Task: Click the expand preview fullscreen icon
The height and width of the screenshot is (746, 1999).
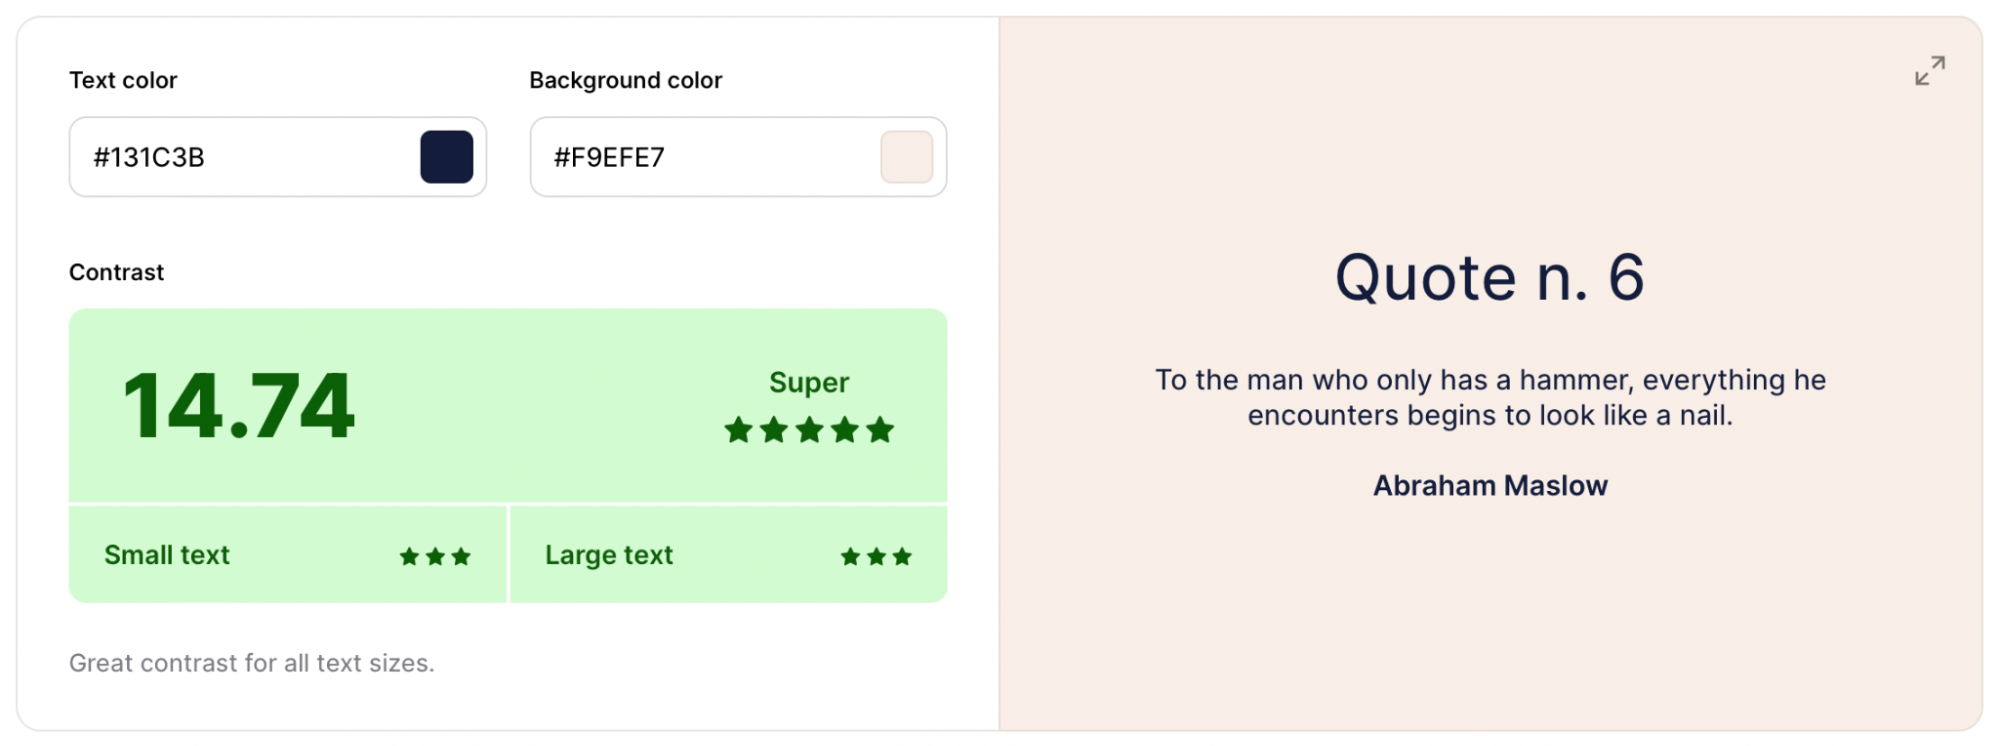Action: tap(1929, 71)
